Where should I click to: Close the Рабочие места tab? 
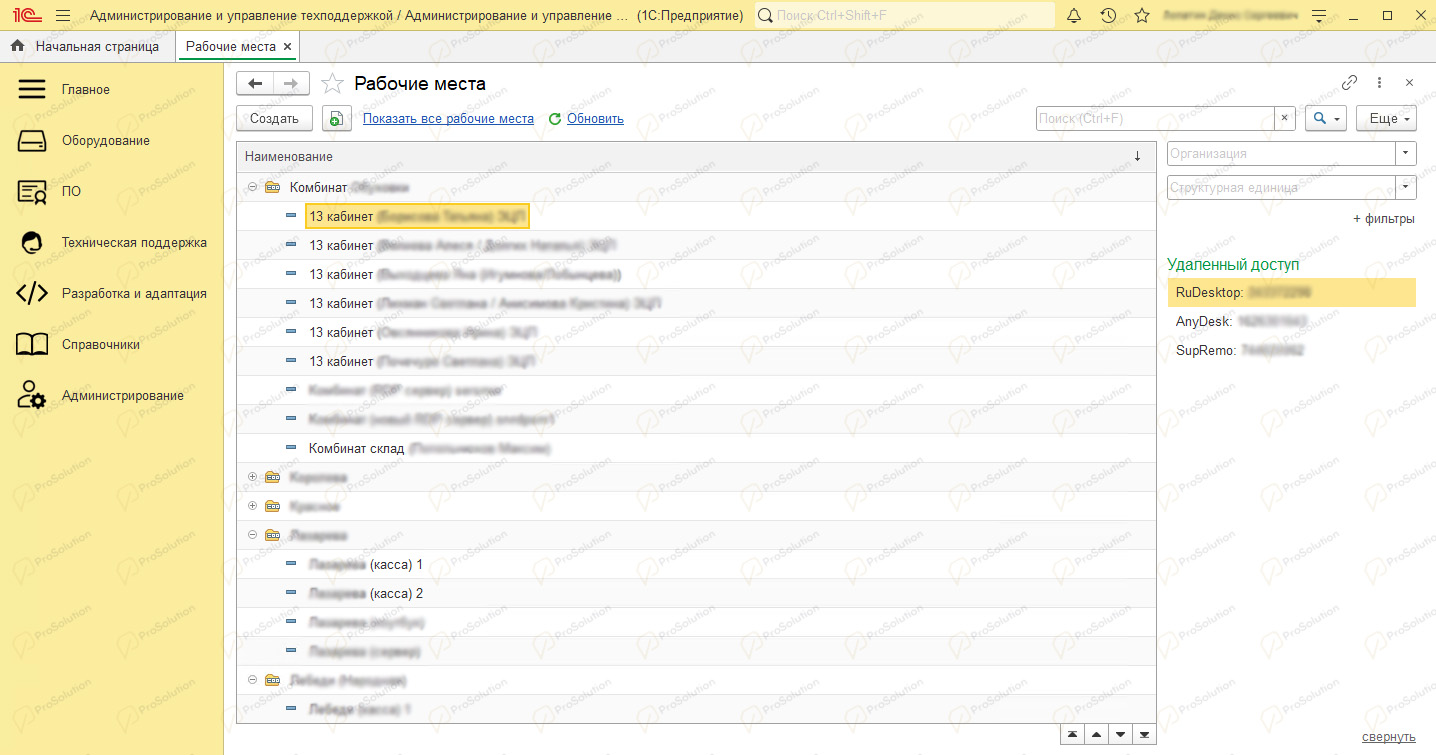point(288,47)
